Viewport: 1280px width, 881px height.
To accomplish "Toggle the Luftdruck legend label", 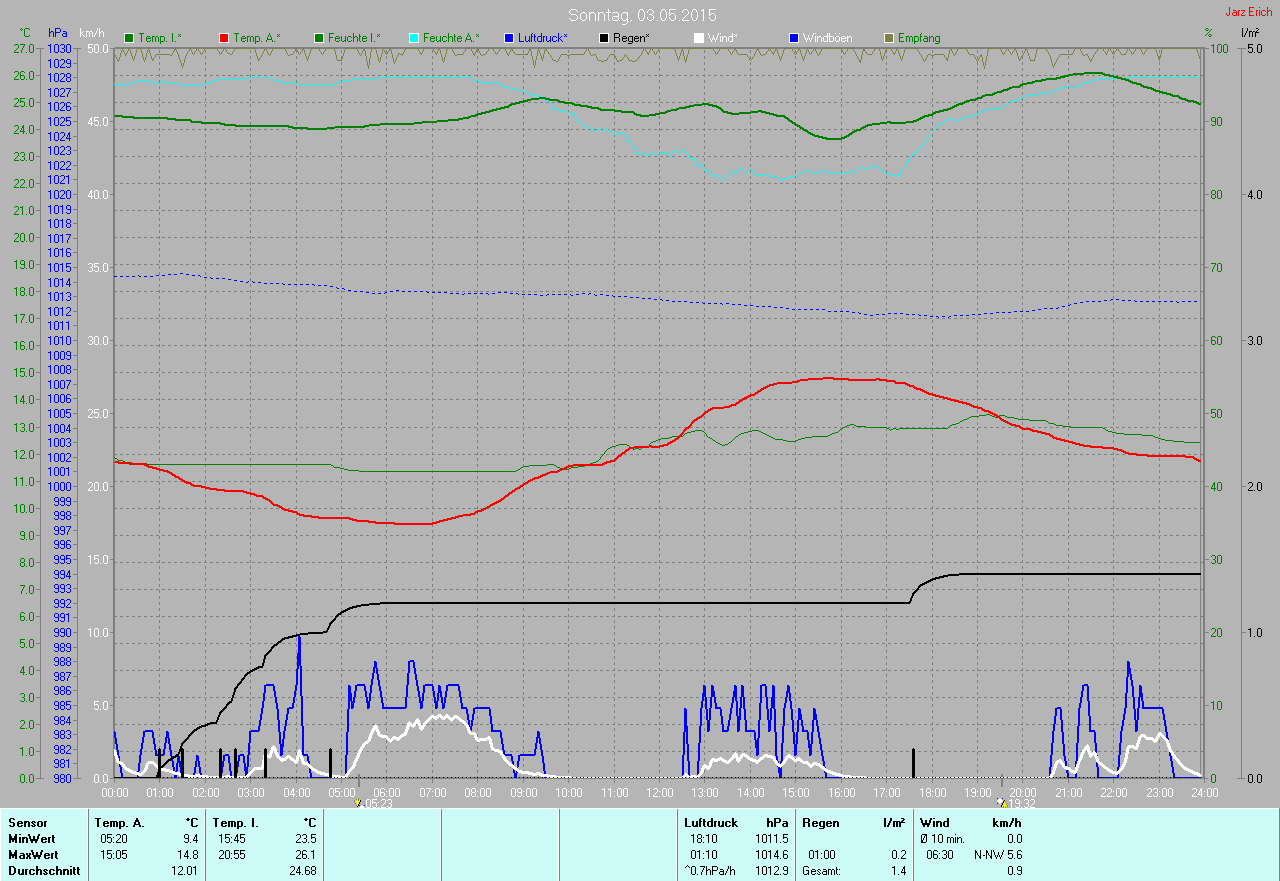I will coord(543,38).
